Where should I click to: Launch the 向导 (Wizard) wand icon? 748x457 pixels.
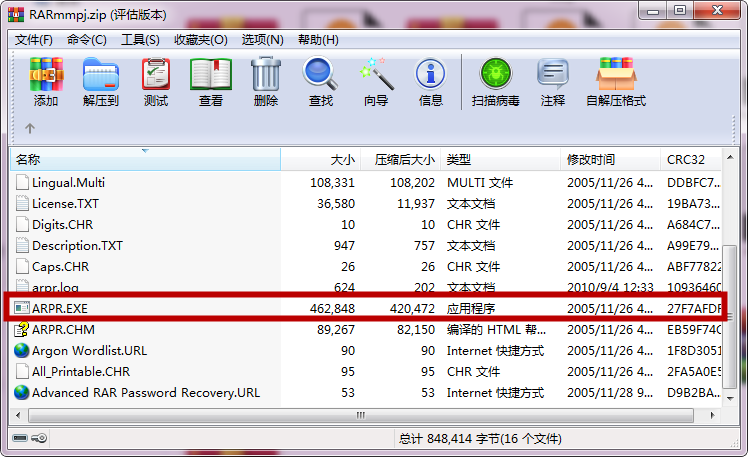click(x=376, y=74)
